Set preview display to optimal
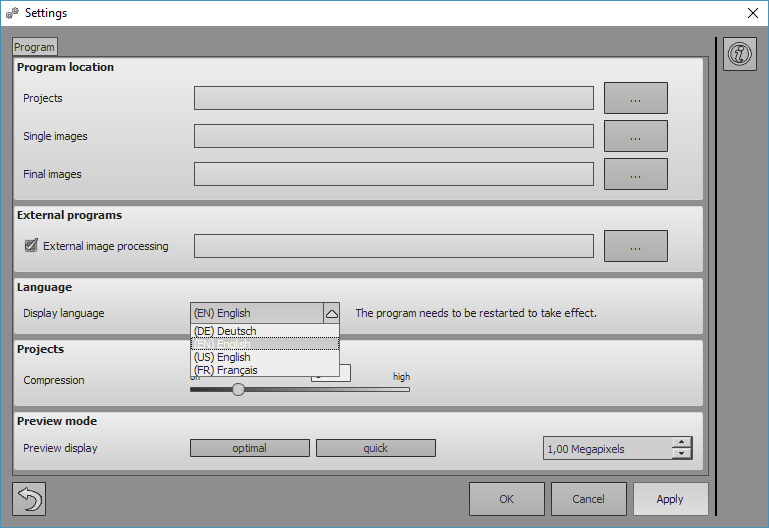Viewport: 769px width, 528px height. click(x=250, y=448)
